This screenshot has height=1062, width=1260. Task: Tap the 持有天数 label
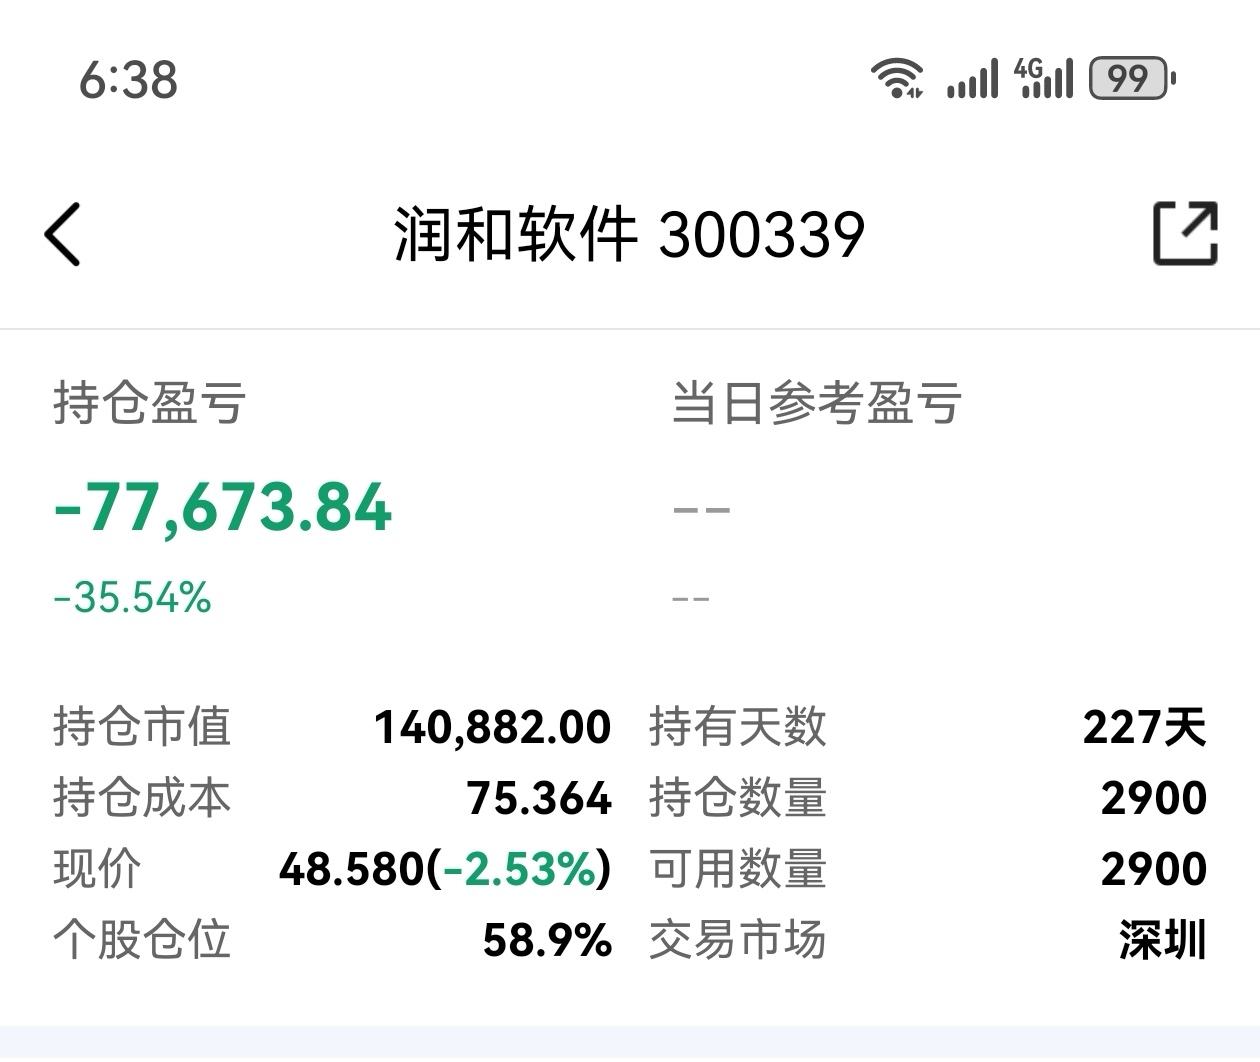pyautogui.click(x=738, y=727)
